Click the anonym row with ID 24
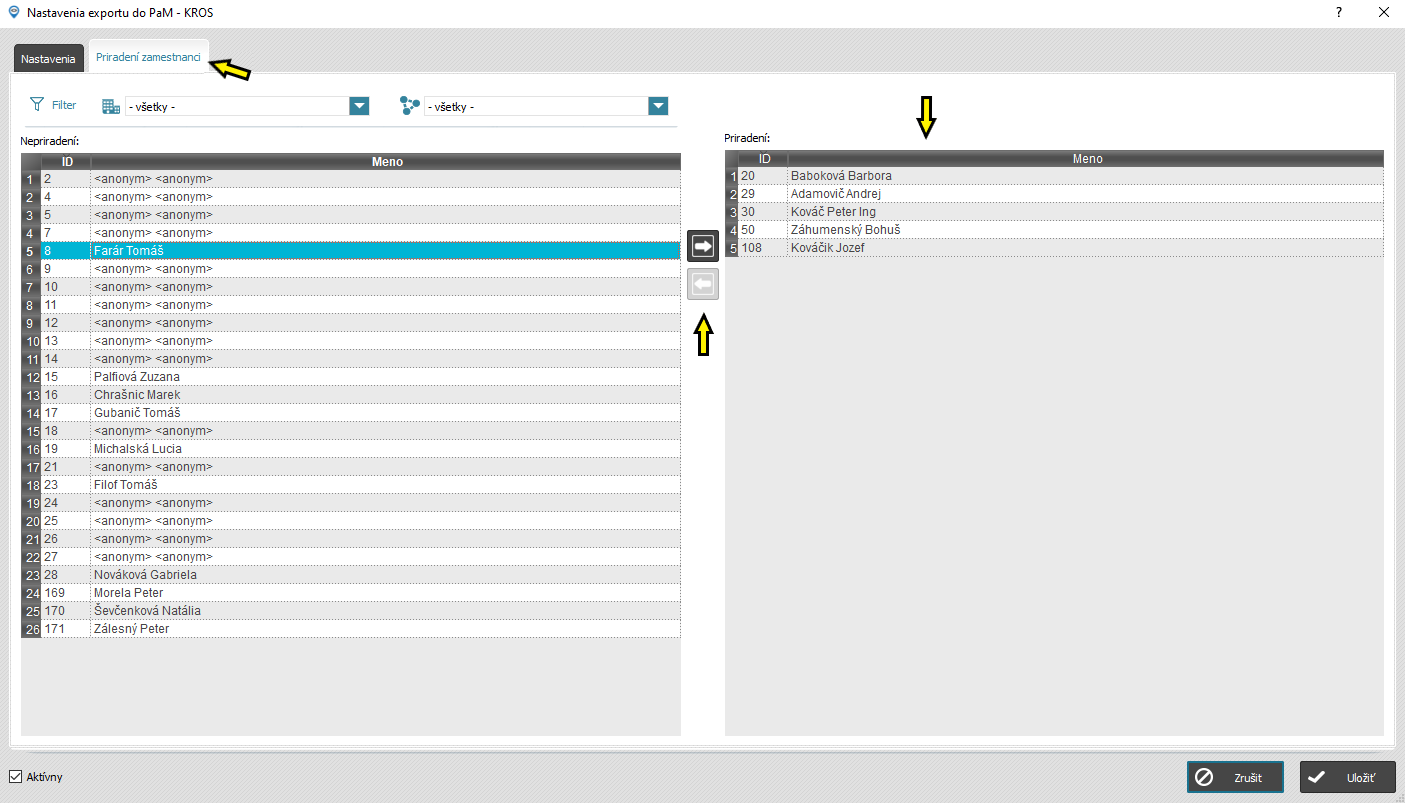 click(x=351, y=503)
